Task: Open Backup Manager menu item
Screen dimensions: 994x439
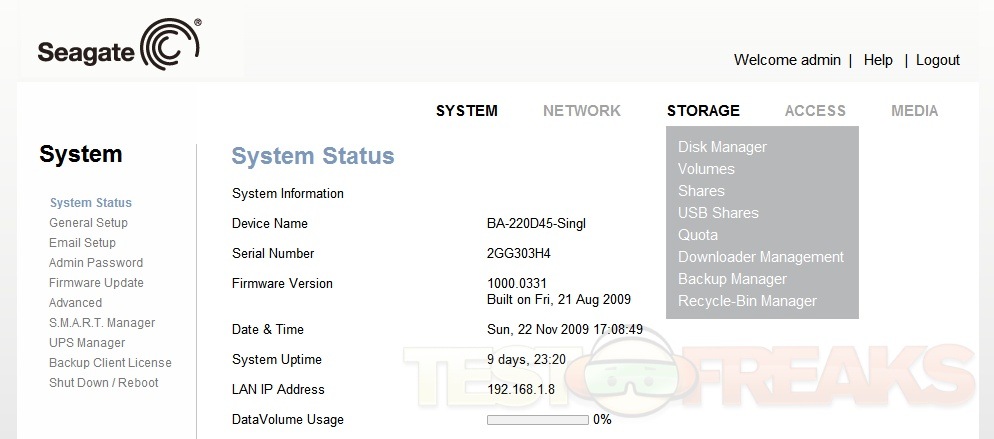Action: point(732,279)
